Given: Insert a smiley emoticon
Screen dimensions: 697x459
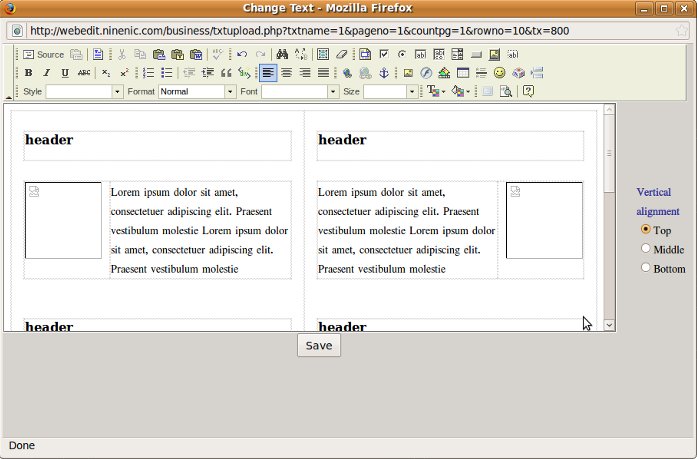Looking at the screenshot, I should click(x=500, y=73).
